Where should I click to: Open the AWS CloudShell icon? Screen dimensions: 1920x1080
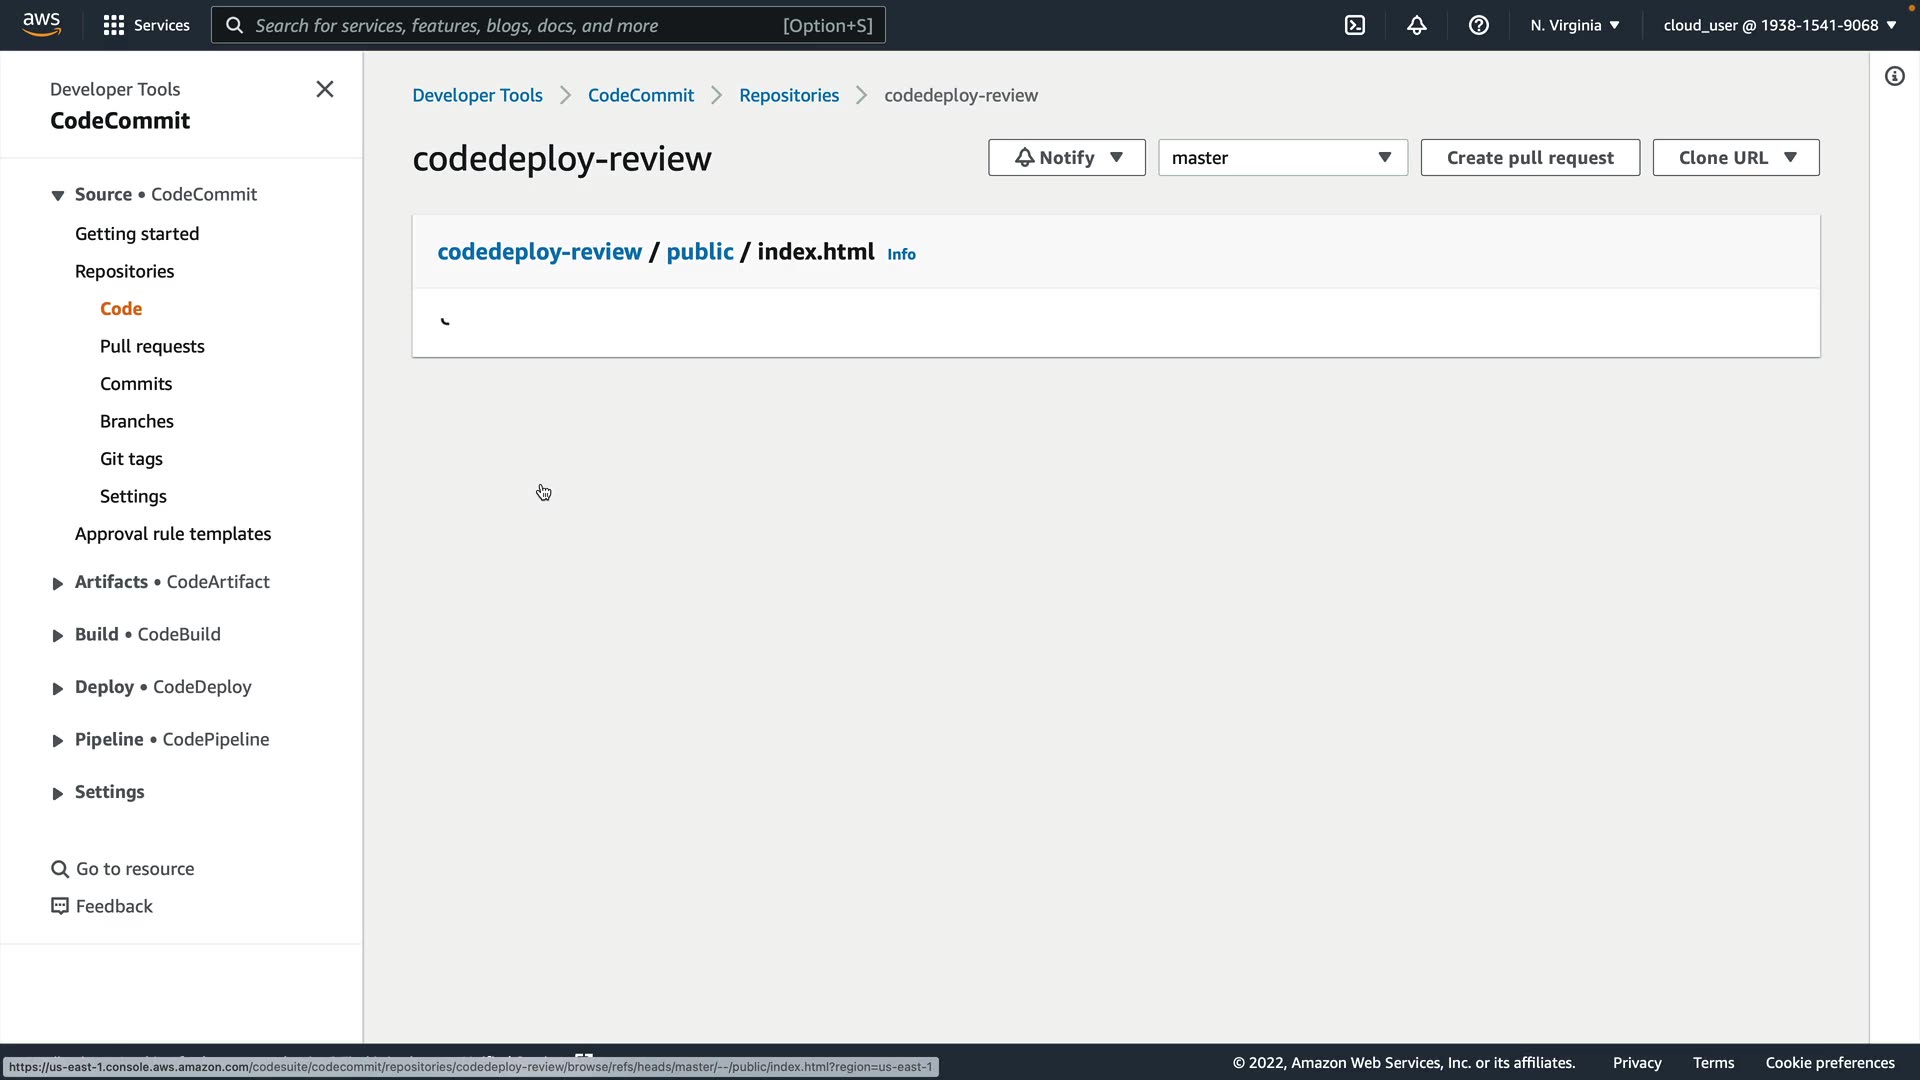1355,25
